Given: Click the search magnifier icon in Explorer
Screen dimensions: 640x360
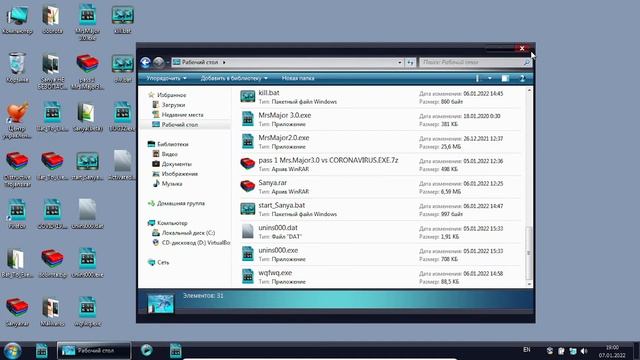Looking at the screenshot, I should point(527,62).
